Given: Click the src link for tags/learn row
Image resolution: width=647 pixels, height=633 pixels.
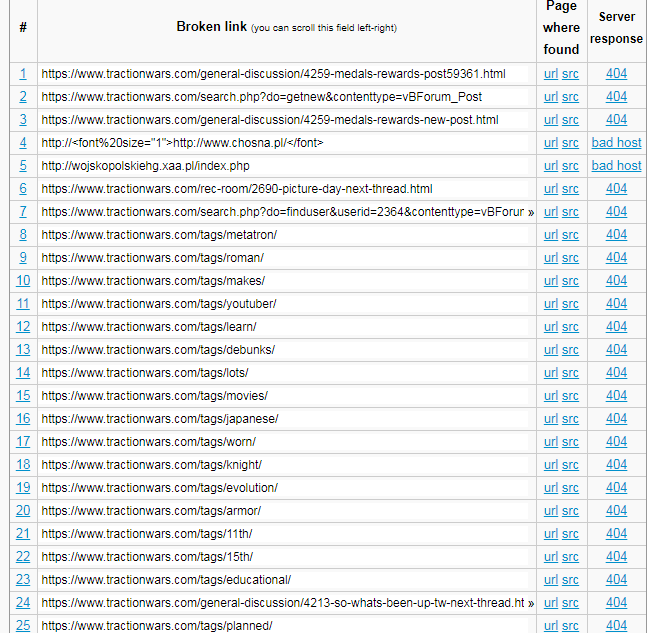Looking at the screenshot, I should (x=570, y=327).
